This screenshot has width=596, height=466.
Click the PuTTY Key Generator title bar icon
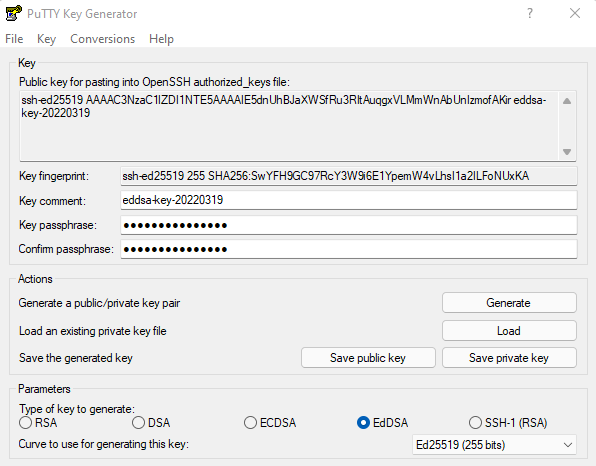click(x=13, y=13)
